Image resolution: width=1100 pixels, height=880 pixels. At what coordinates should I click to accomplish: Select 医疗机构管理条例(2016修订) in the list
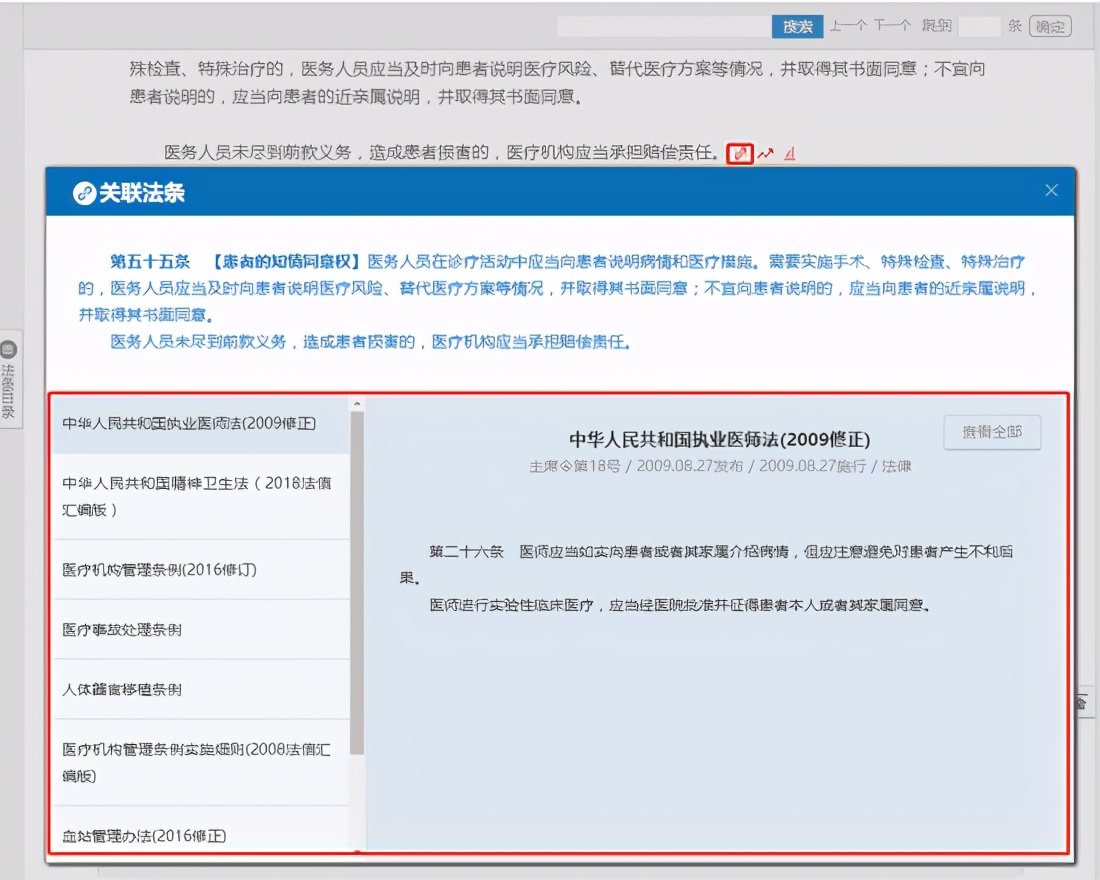[201, 570]
